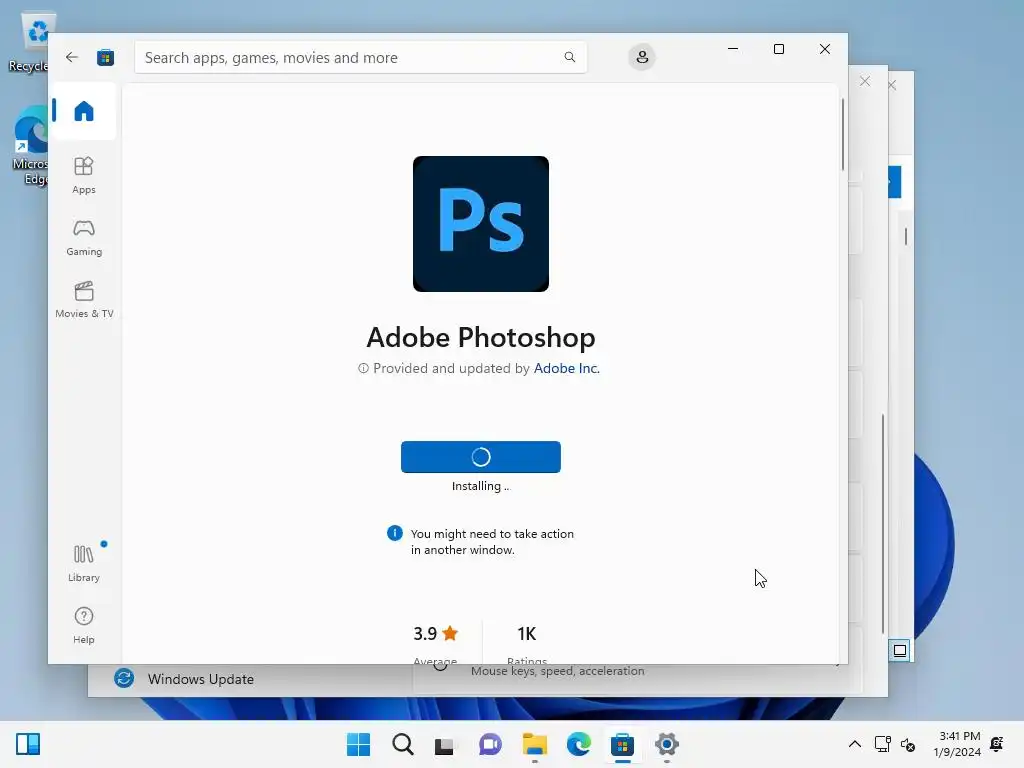Select the Microsoft Edge desktop shortcut
The width and height of the screenshot is (1024, 768).
click(30, 146)
